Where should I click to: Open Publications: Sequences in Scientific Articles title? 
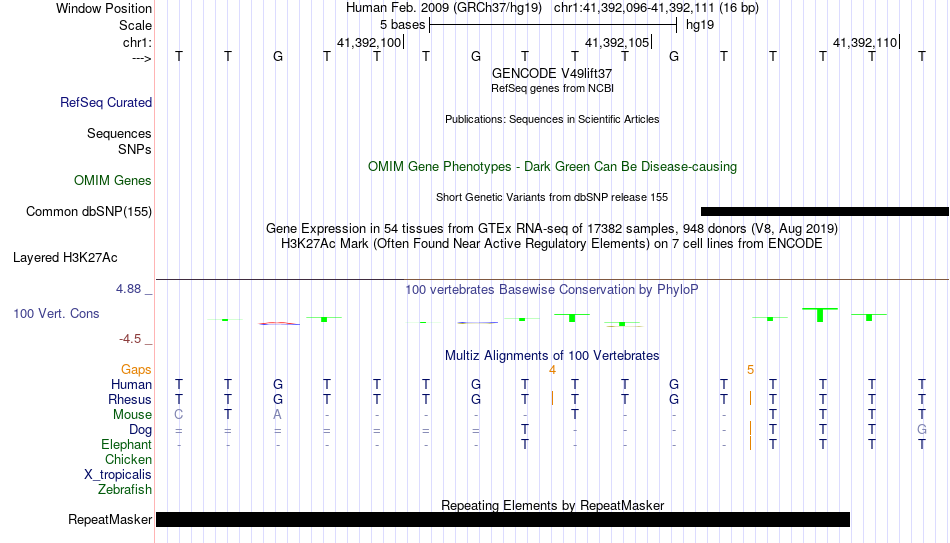pos(552,119)
